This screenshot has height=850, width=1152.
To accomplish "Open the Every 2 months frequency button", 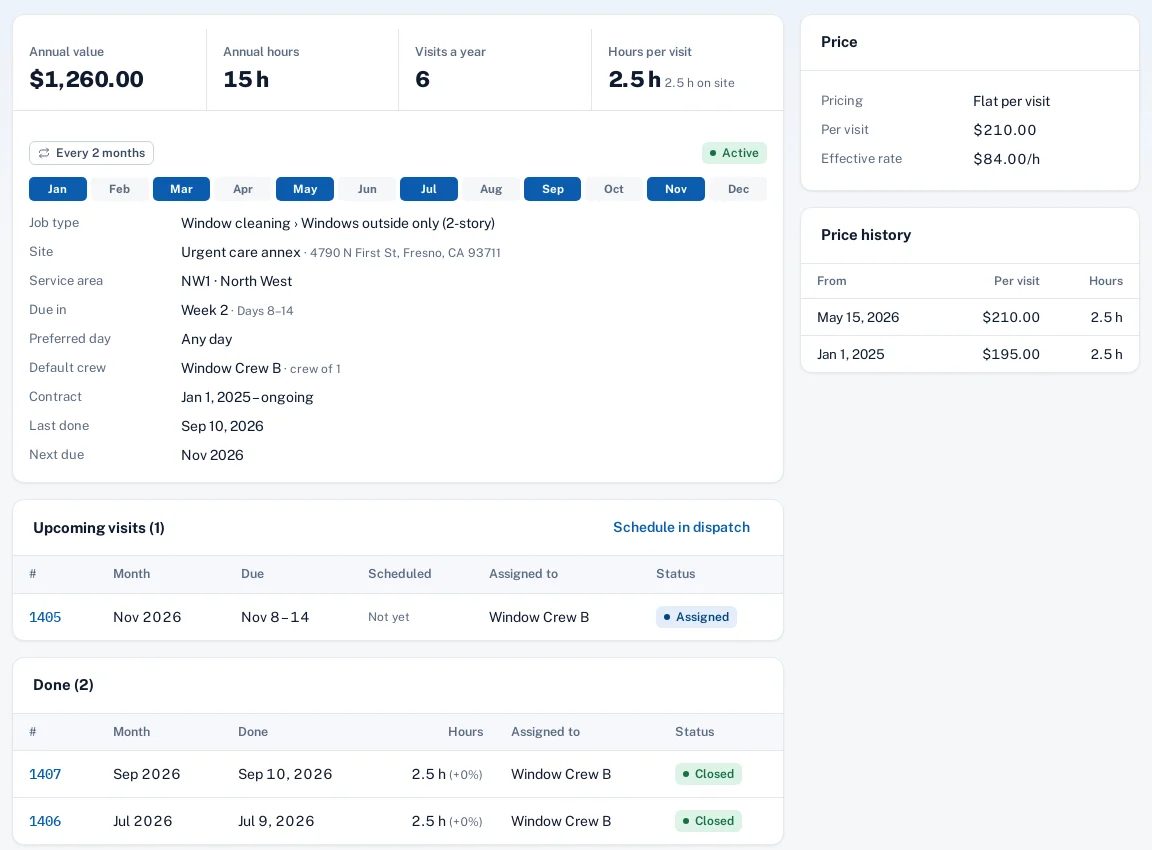I will coord(91,153).
